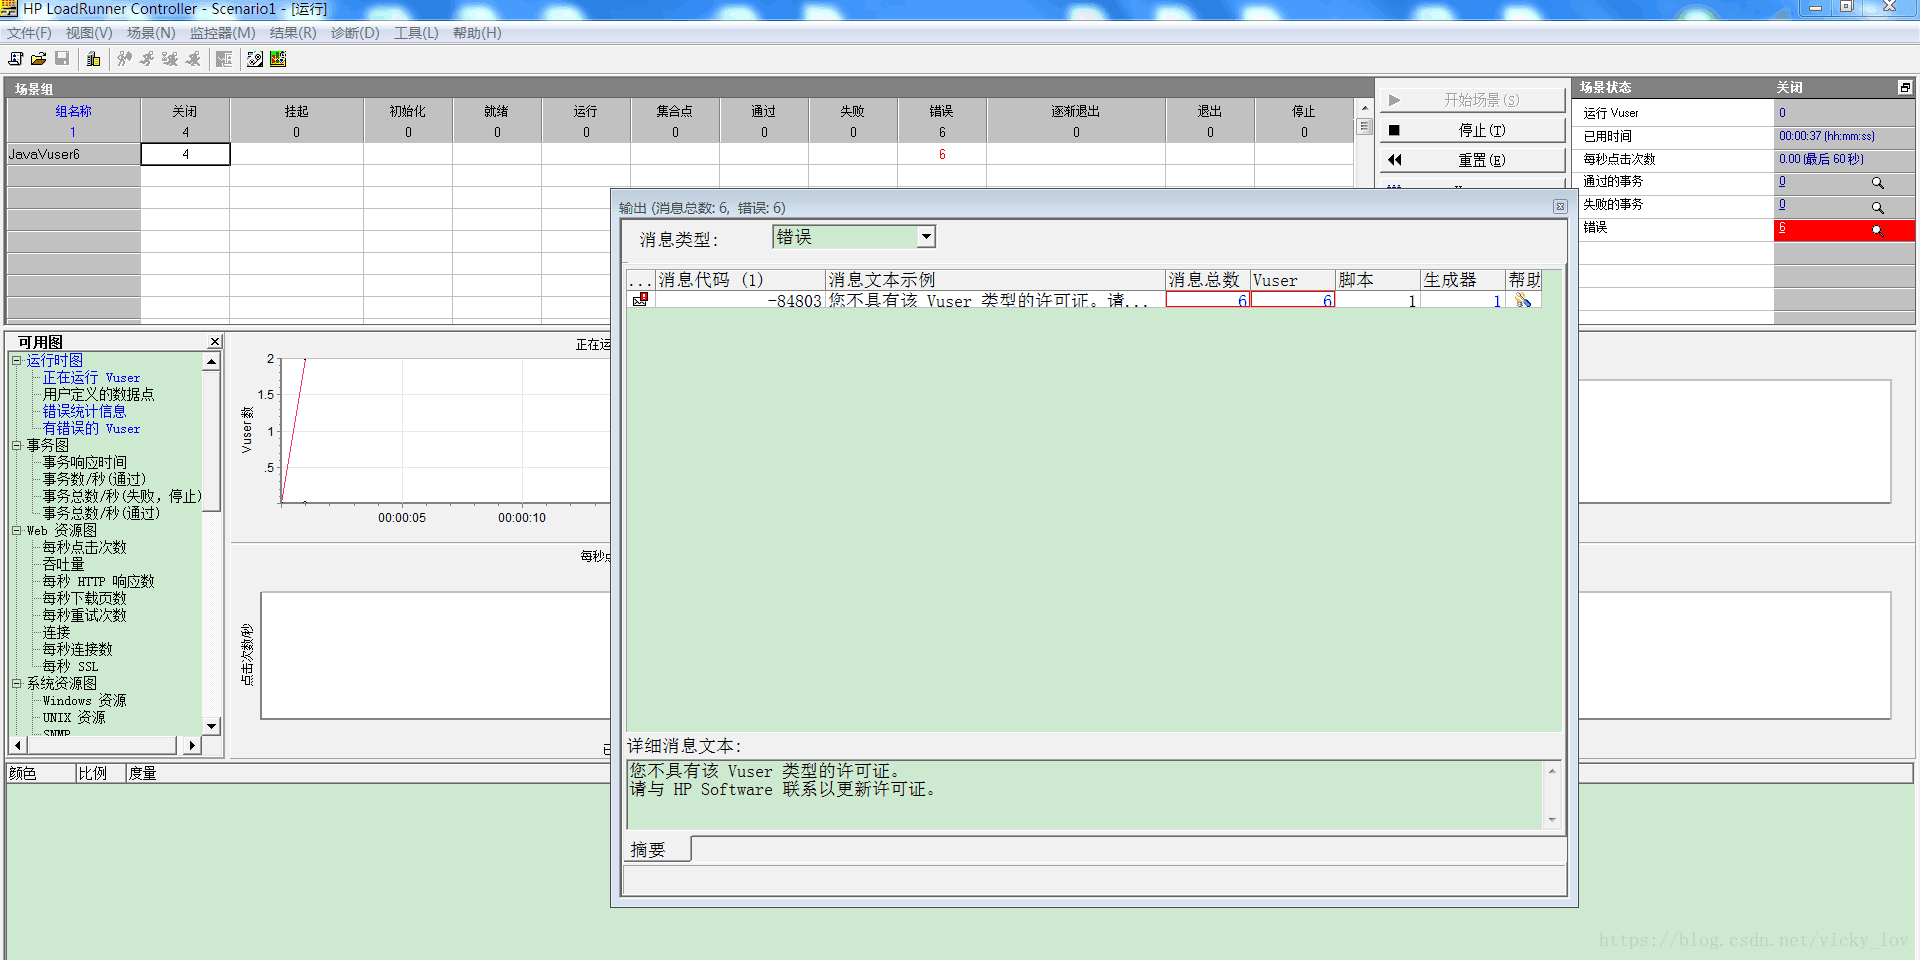Collapse the 运行时图 tree node
Screen dimensions: 1920x960
[x=17, y=360]
